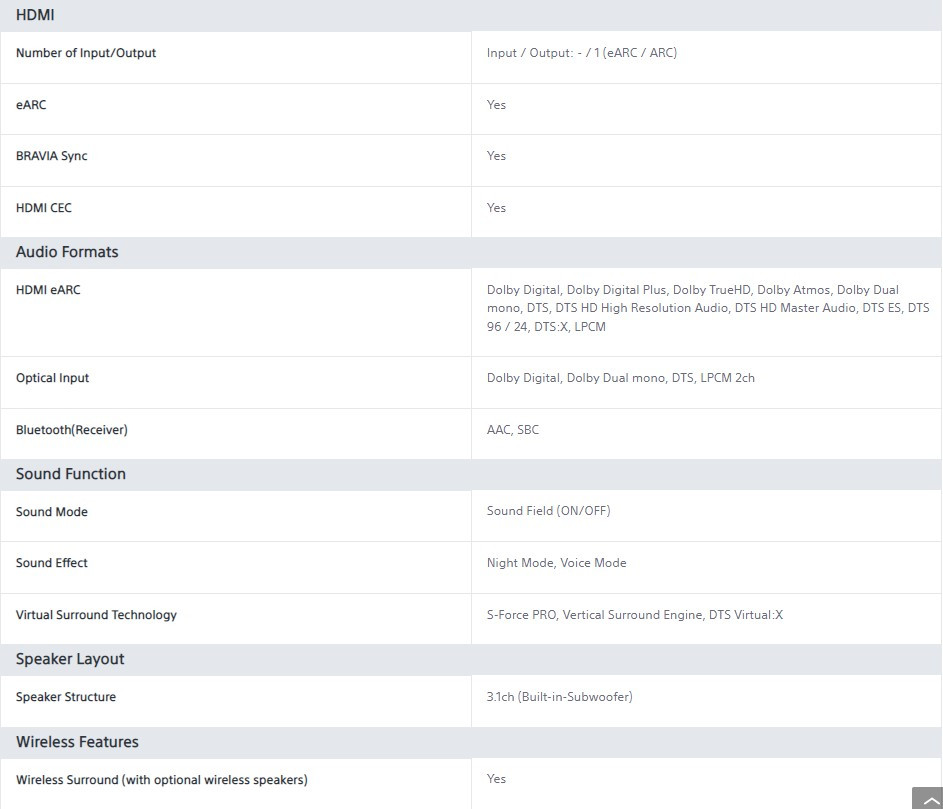Click the Sound Function section heading
This screenshot has width=943, height=809.
71,474
